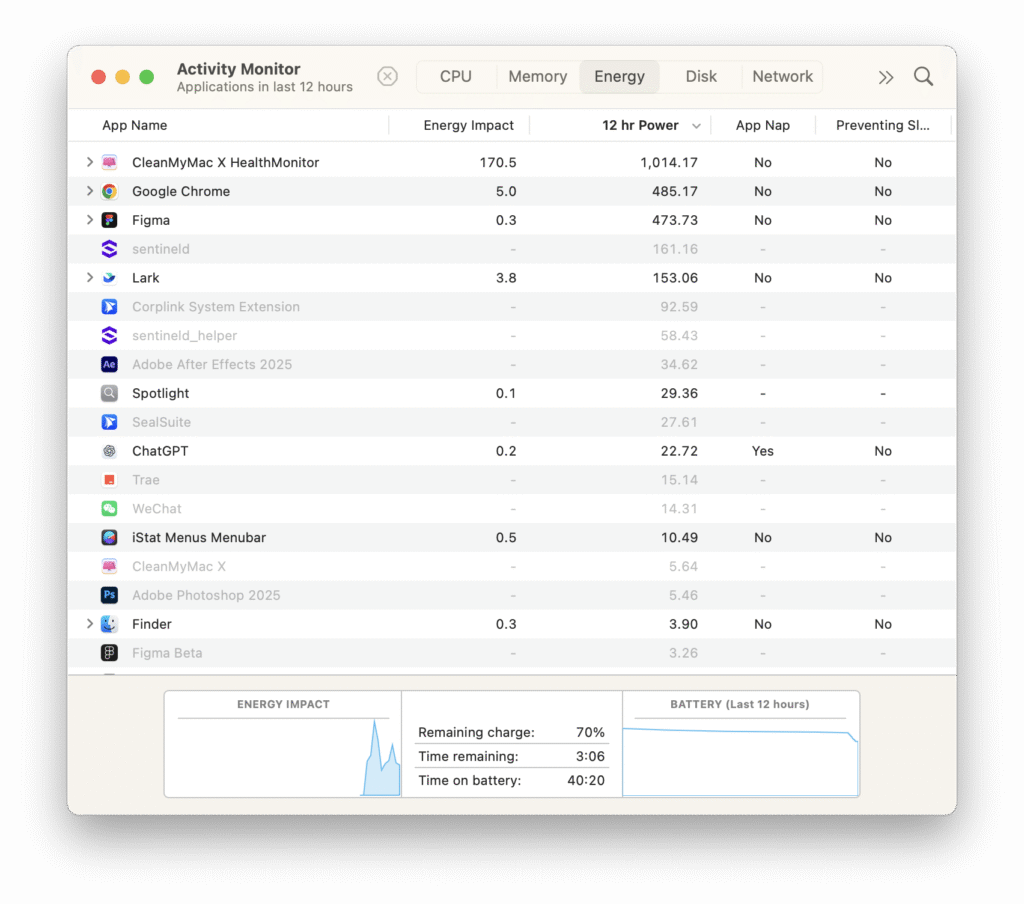This screenshot has height=904, width=1024.
Task: Sort by 12 hr Power column header
Action: tap(640, 125)
